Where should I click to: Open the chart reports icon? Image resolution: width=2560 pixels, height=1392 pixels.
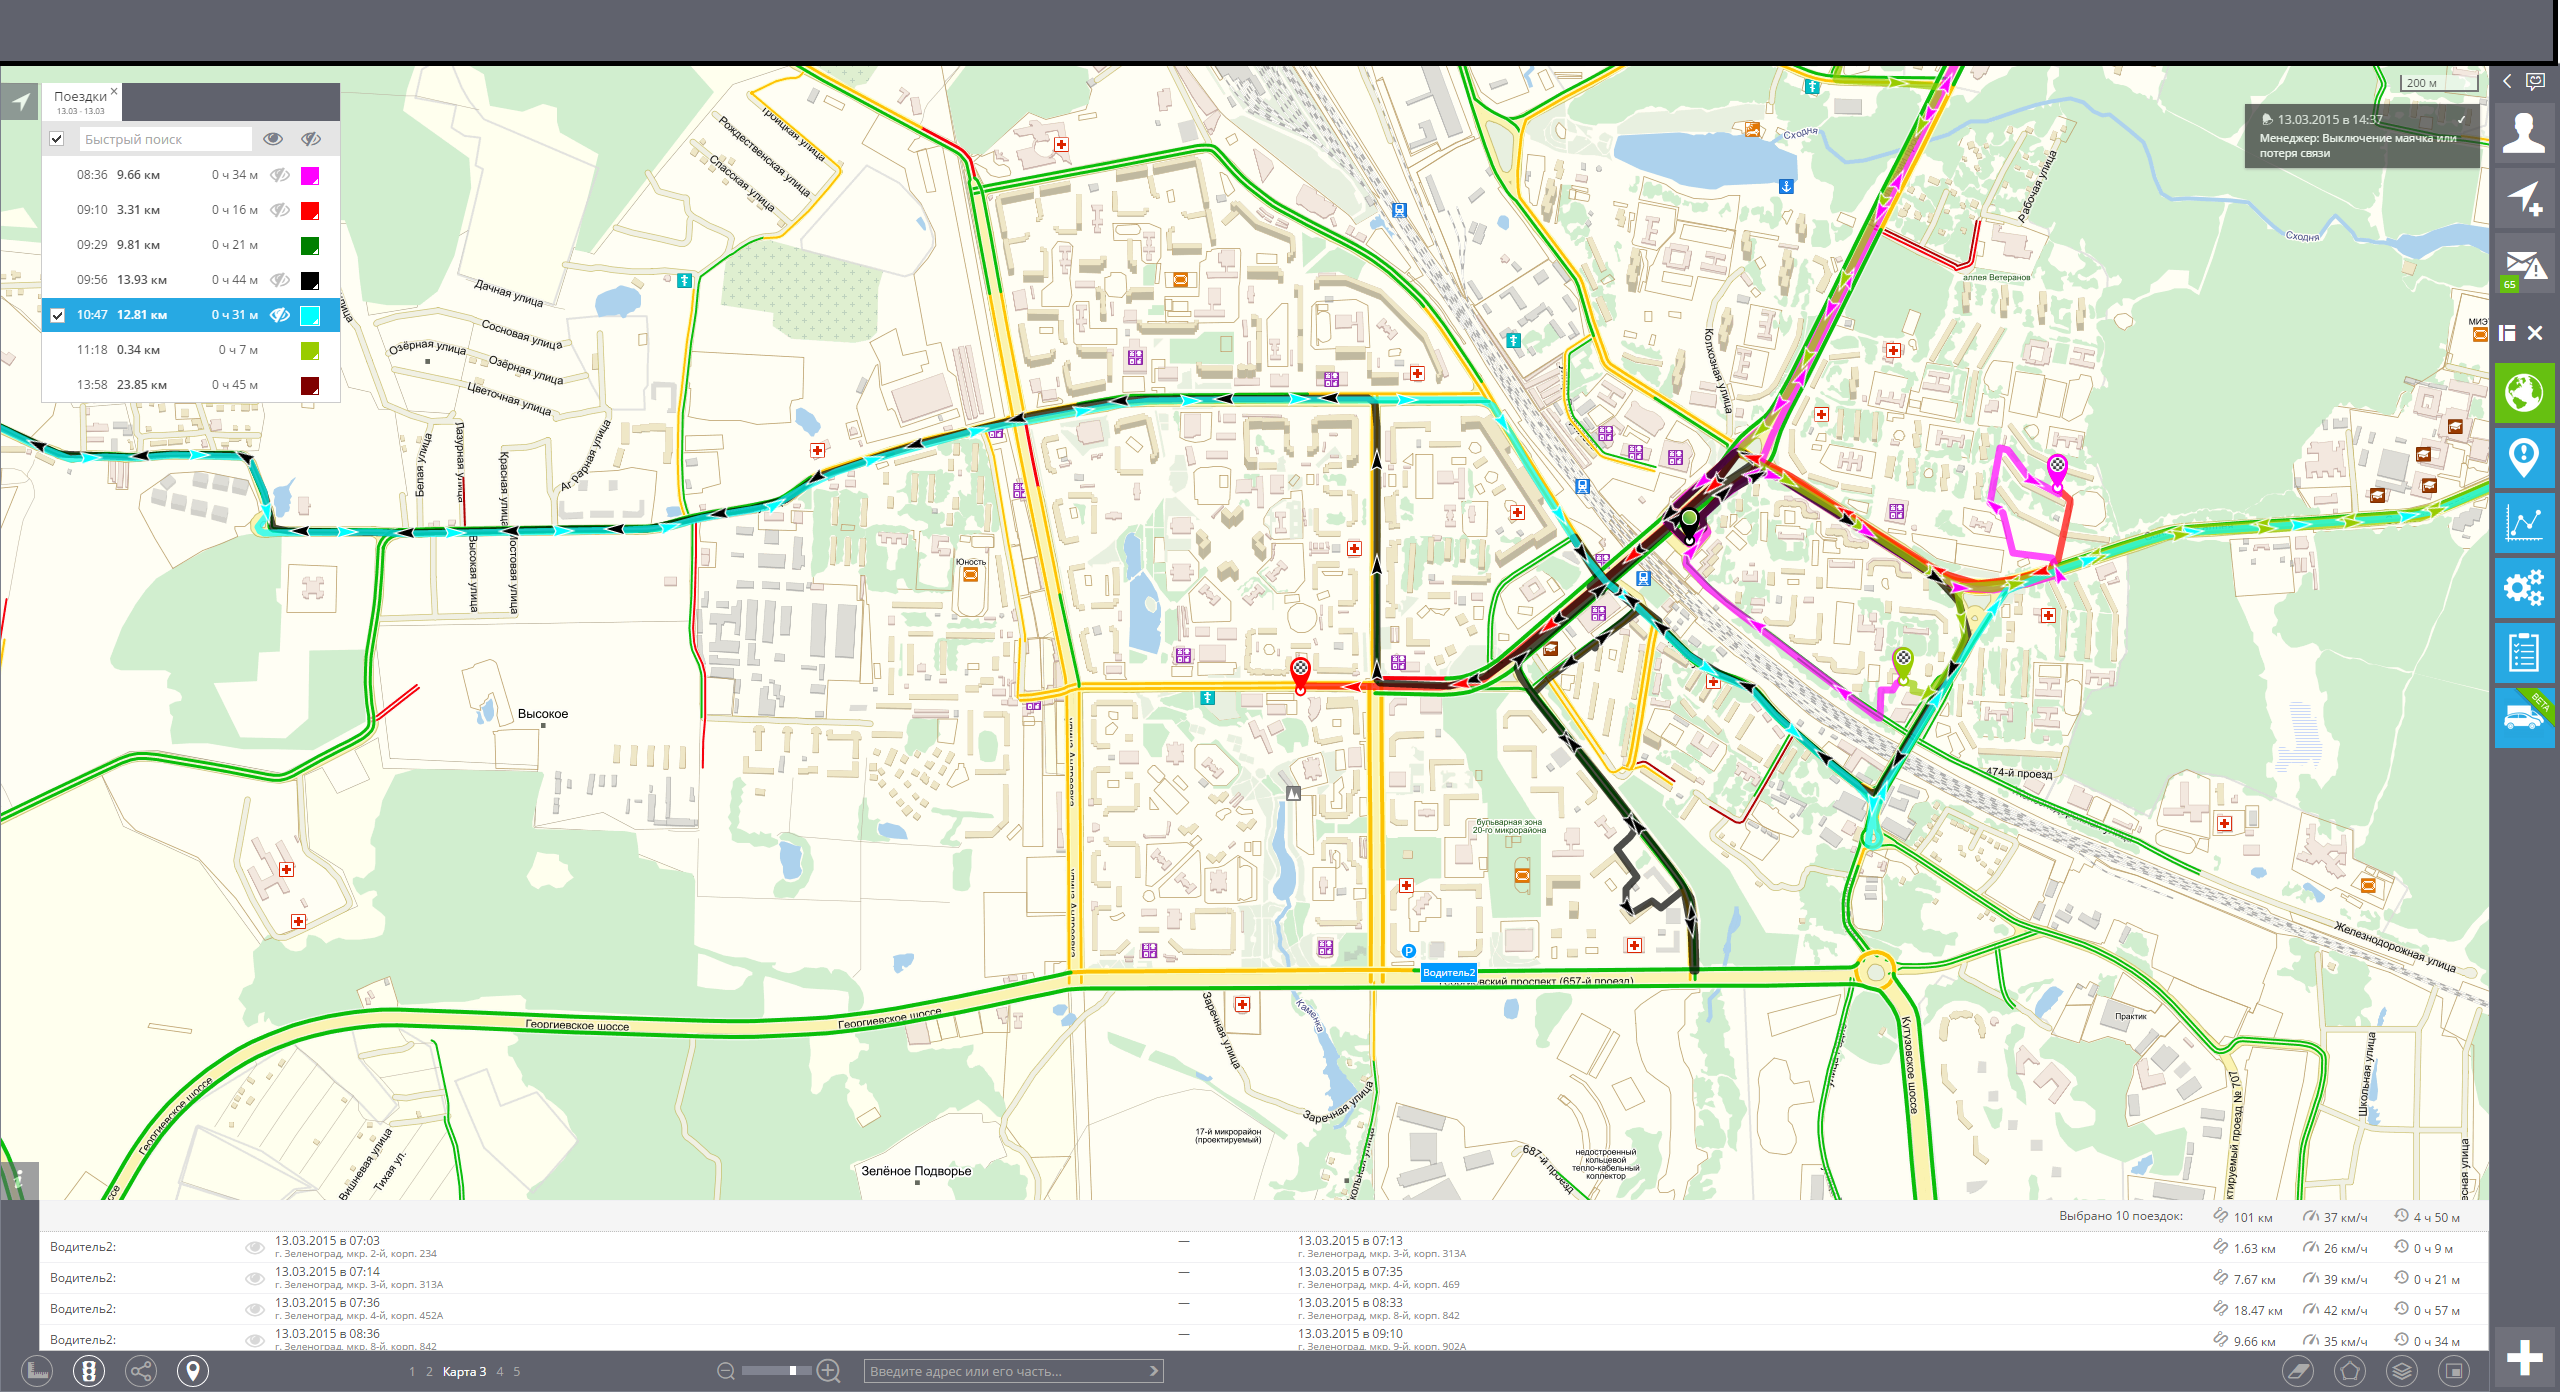pos(2524,523)
